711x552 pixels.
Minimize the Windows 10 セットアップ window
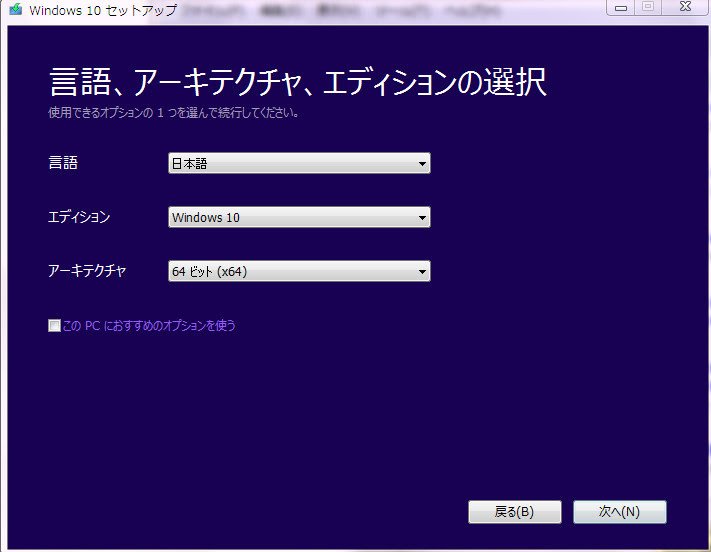[621, 7]
